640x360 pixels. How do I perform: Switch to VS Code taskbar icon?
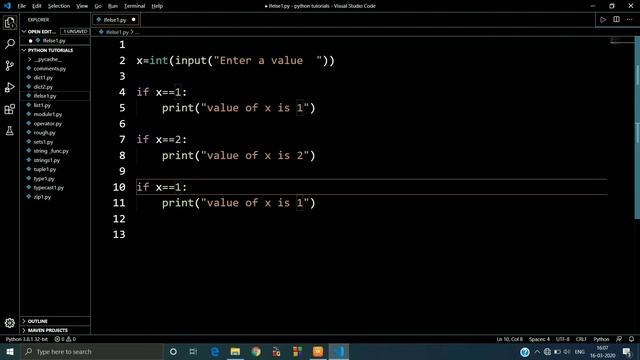click(x=339, y=351)
